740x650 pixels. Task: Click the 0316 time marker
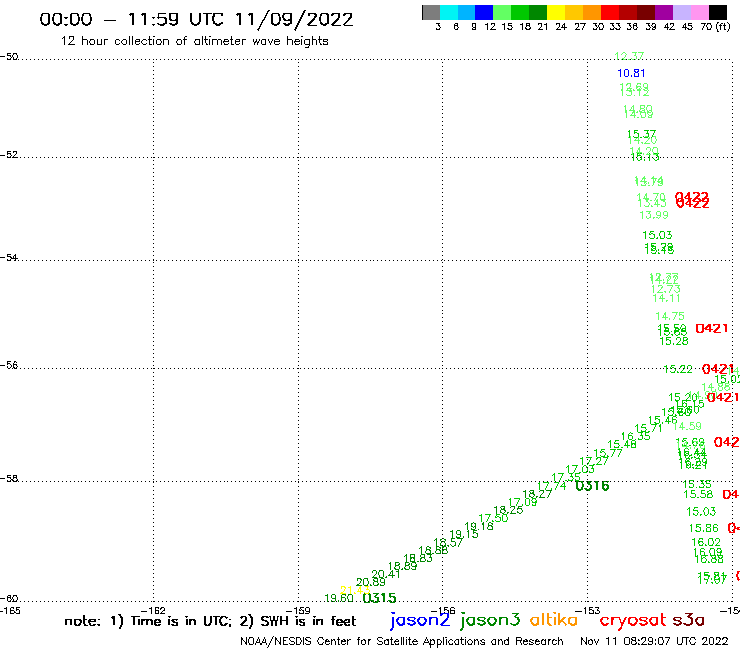point(592,486)
